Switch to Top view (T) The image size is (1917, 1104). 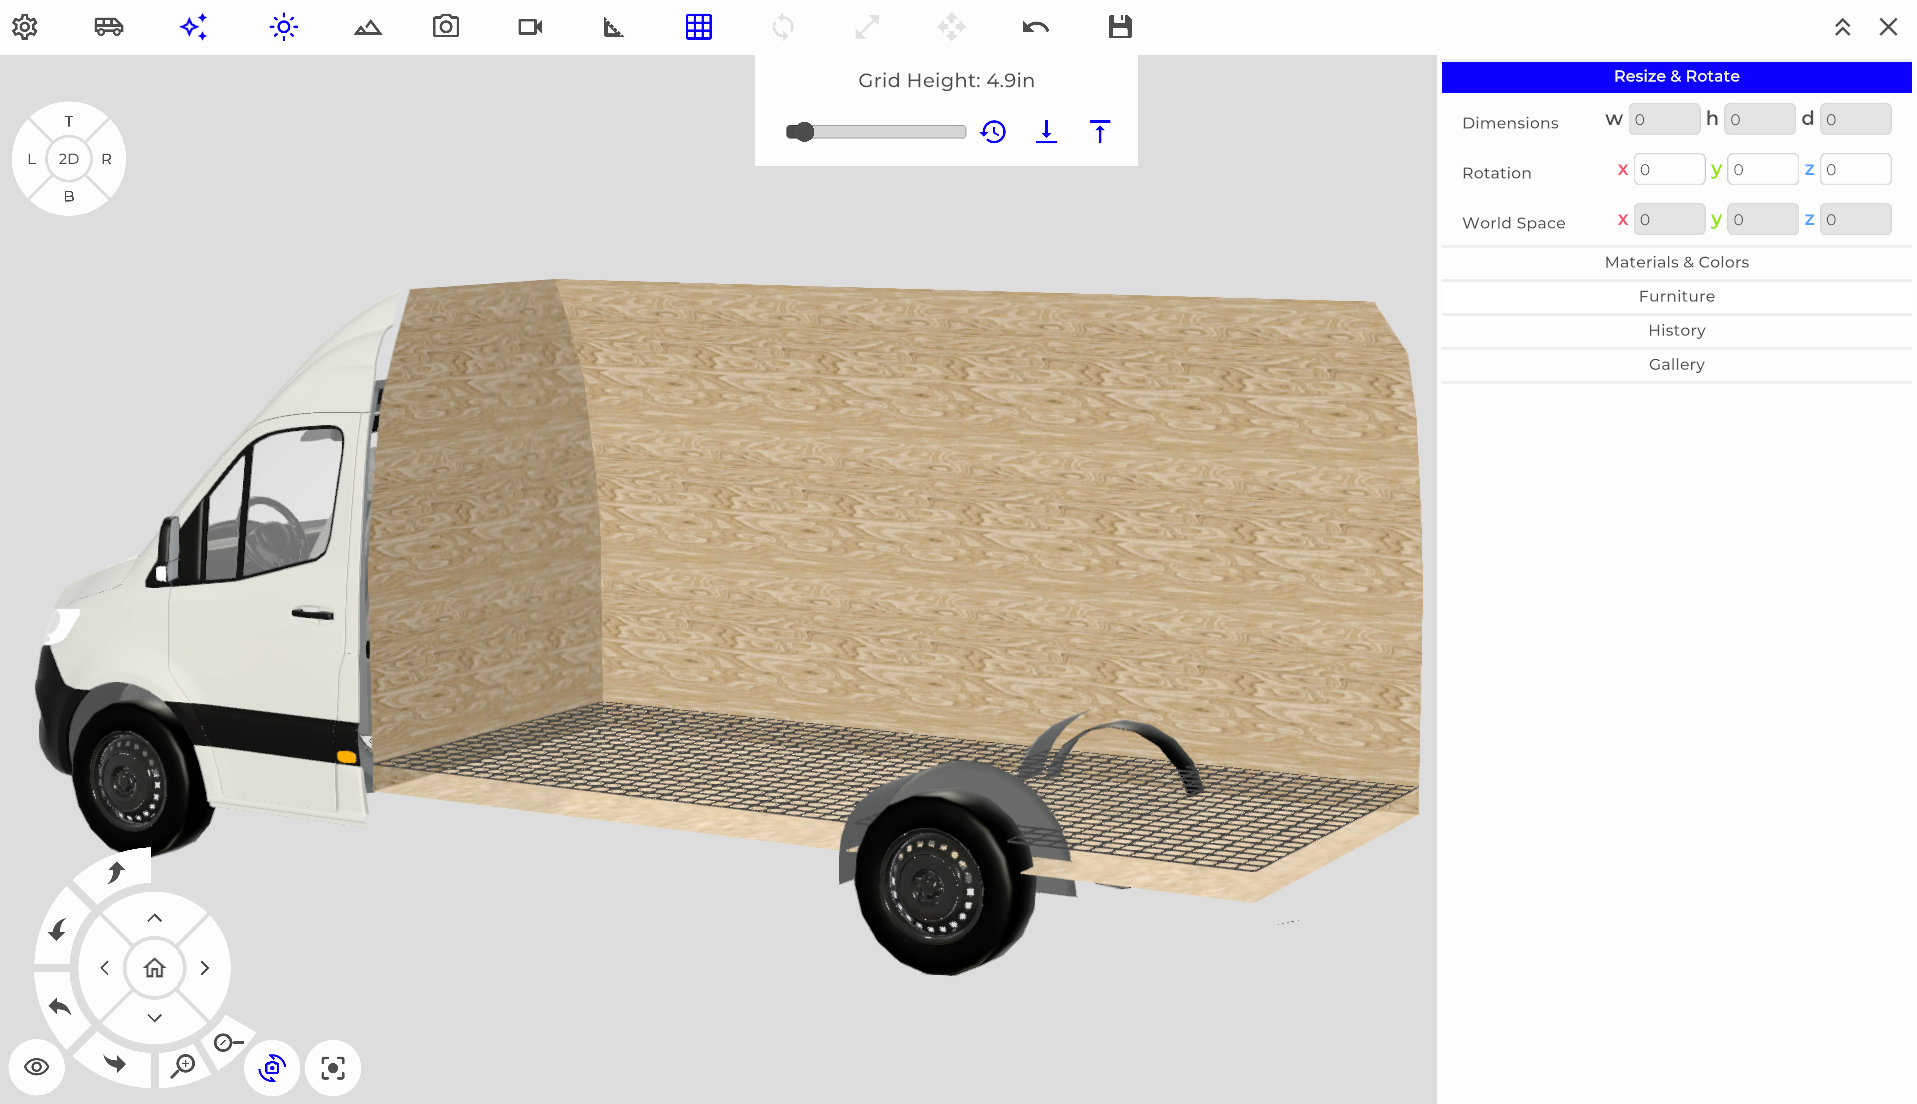click(69, 121)
